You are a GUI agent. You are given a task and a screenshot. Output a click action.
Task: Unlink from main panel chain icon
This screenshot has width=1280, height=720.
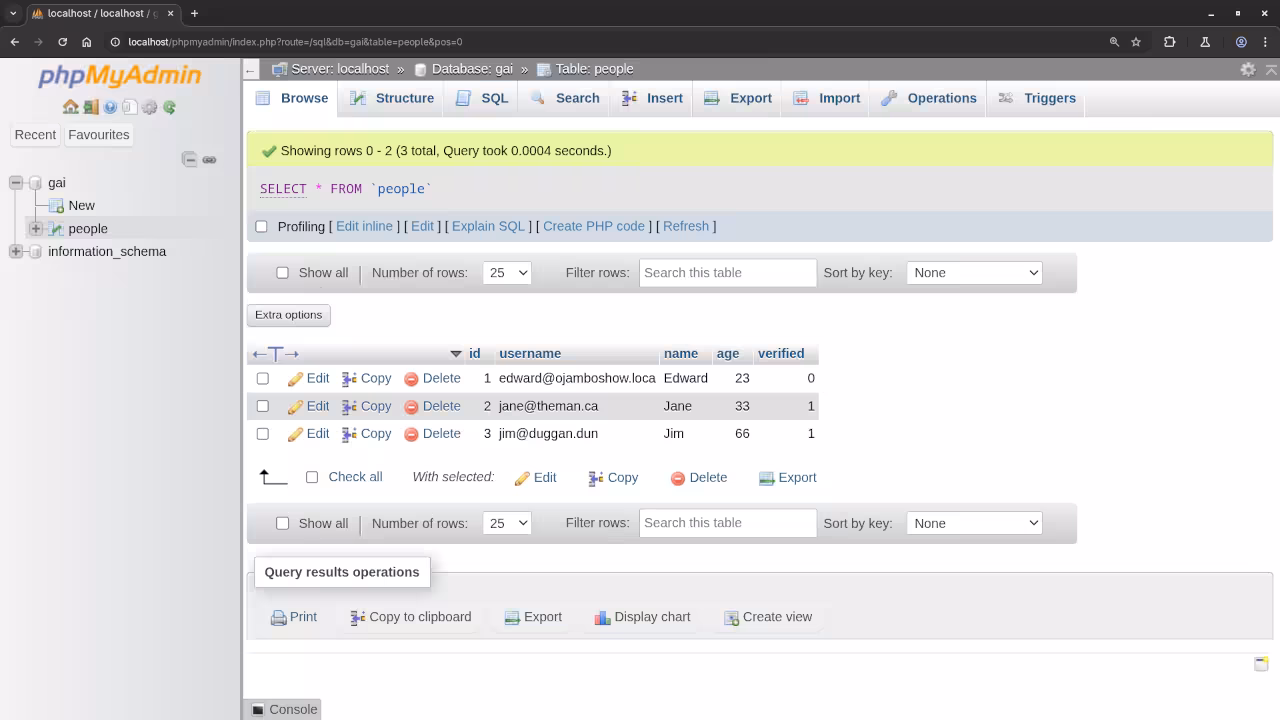coord(209,159)
